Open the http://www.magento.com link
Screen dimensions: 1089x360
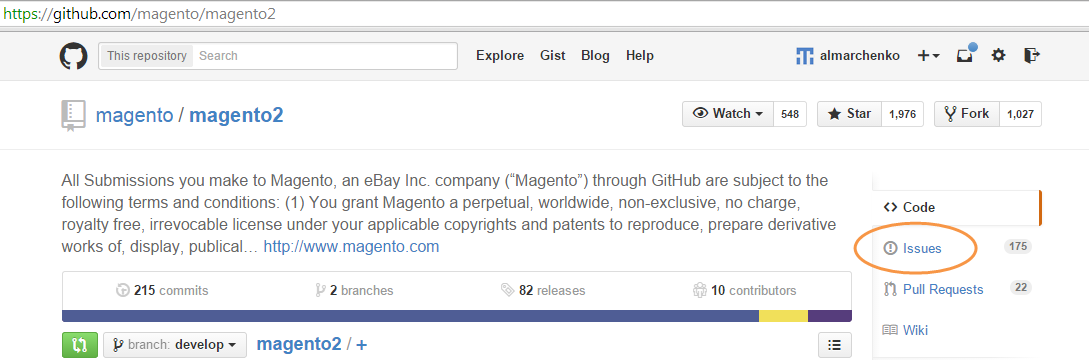pyautogui.click(x=351, y=247)
